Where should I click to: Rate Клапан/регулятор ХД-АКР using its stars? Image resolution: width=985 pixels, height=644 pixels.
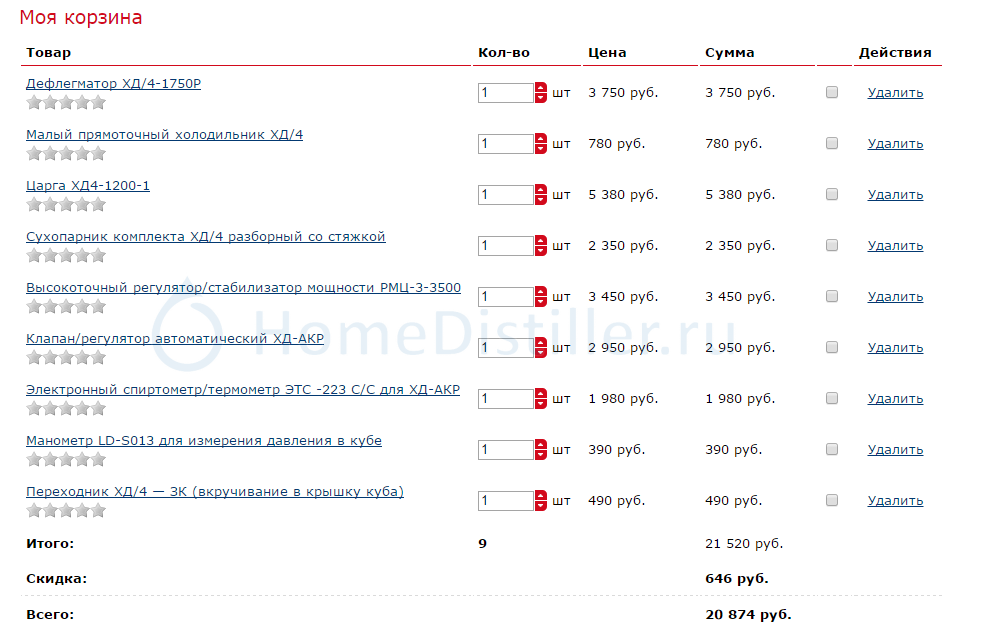tap(66, 357)
